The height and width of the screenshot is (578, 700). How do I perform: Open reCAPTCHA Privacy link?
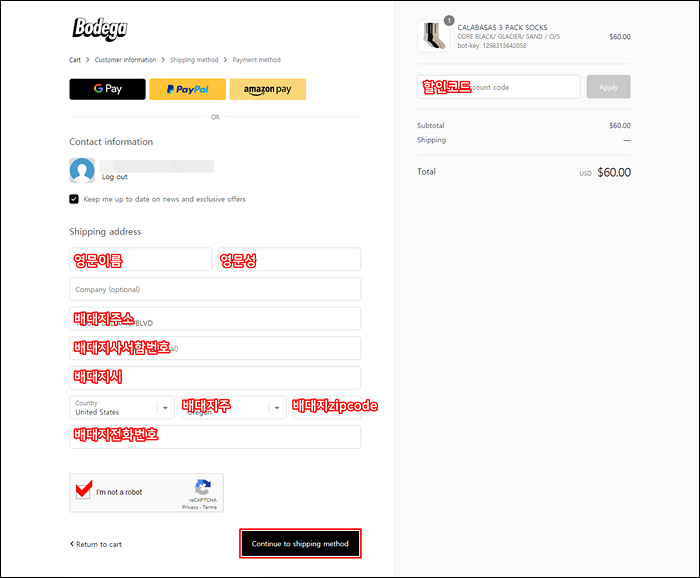190,507
